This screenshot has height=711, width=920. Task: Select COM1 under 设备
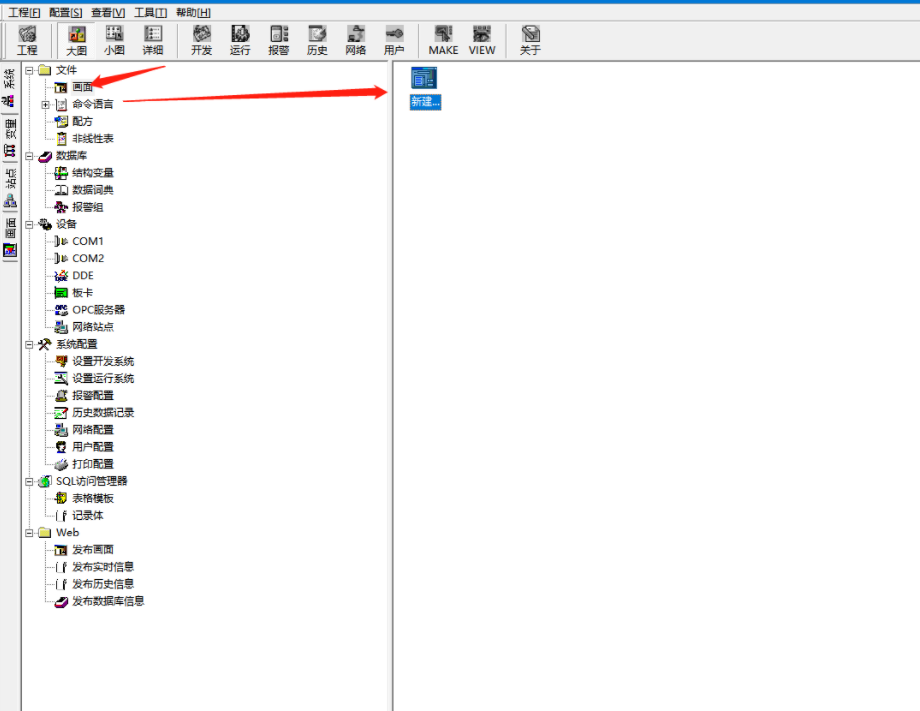point(87,241)
